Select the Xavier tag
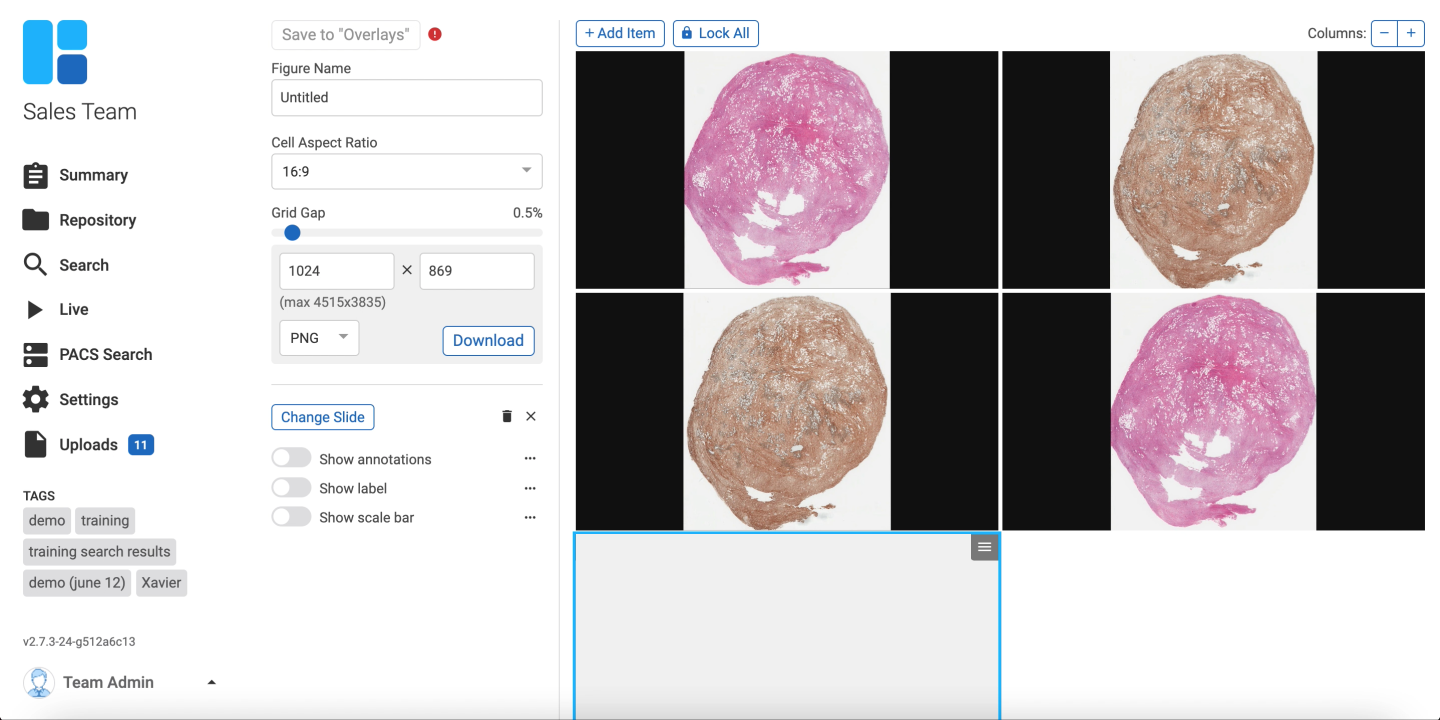This screenshot has width=1440, height=720. [161, 583]
